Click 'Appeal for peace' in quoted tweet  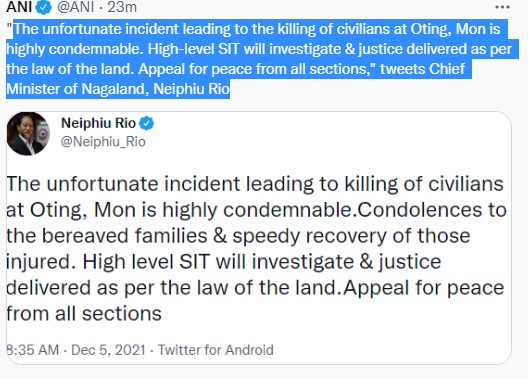(x=424, y=288)
